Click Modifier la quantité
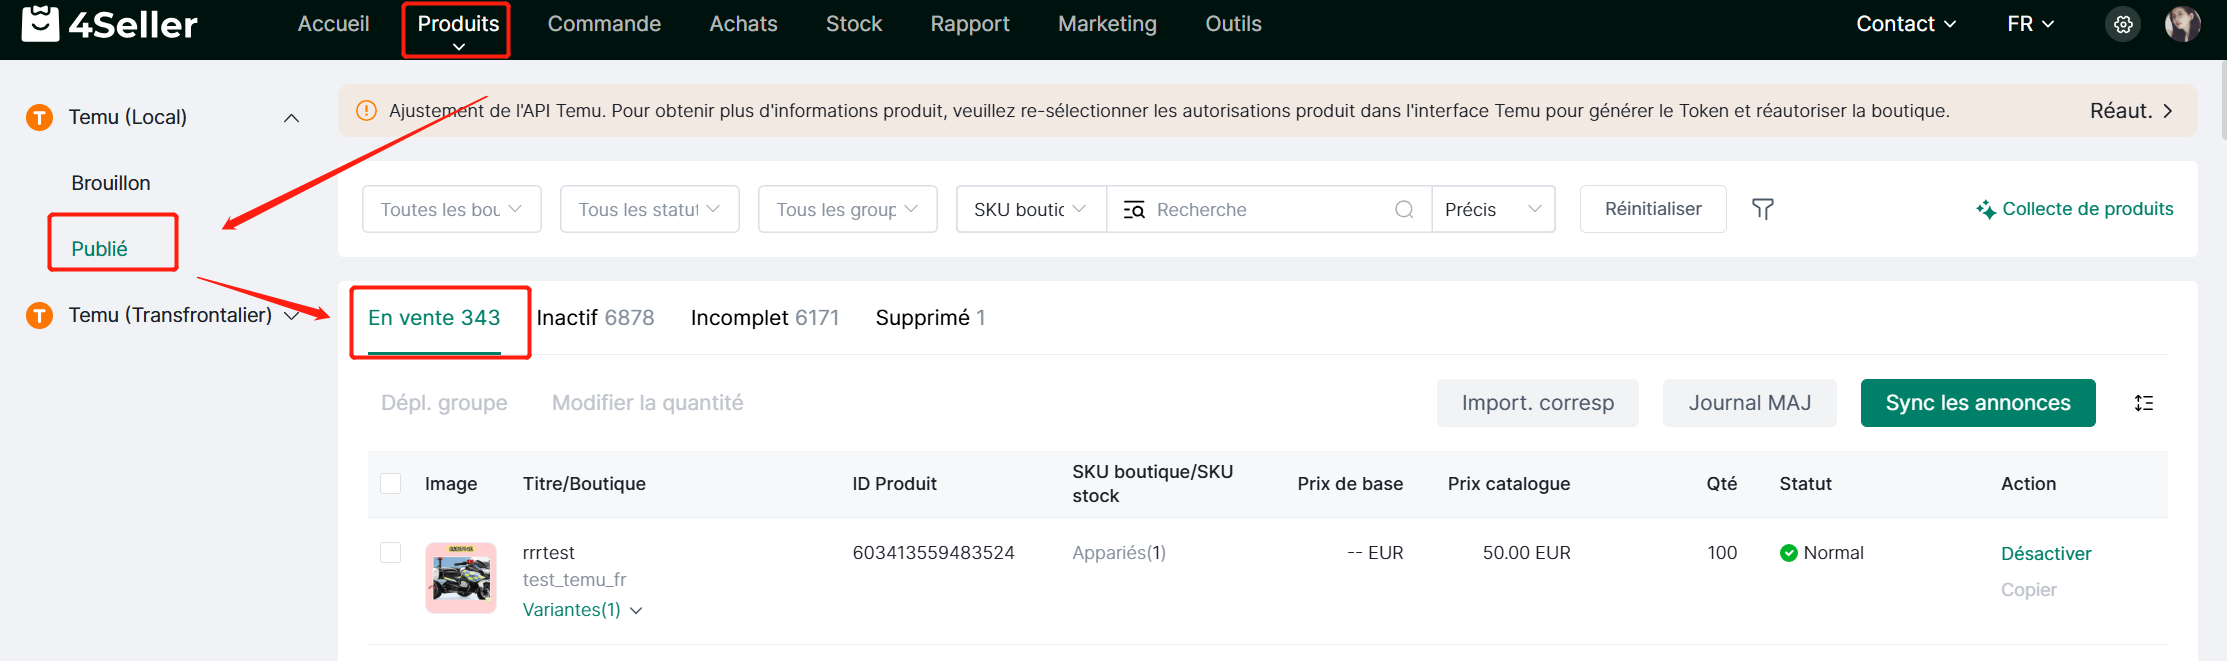The image size is (2227, 661). [x=648, y=403]
